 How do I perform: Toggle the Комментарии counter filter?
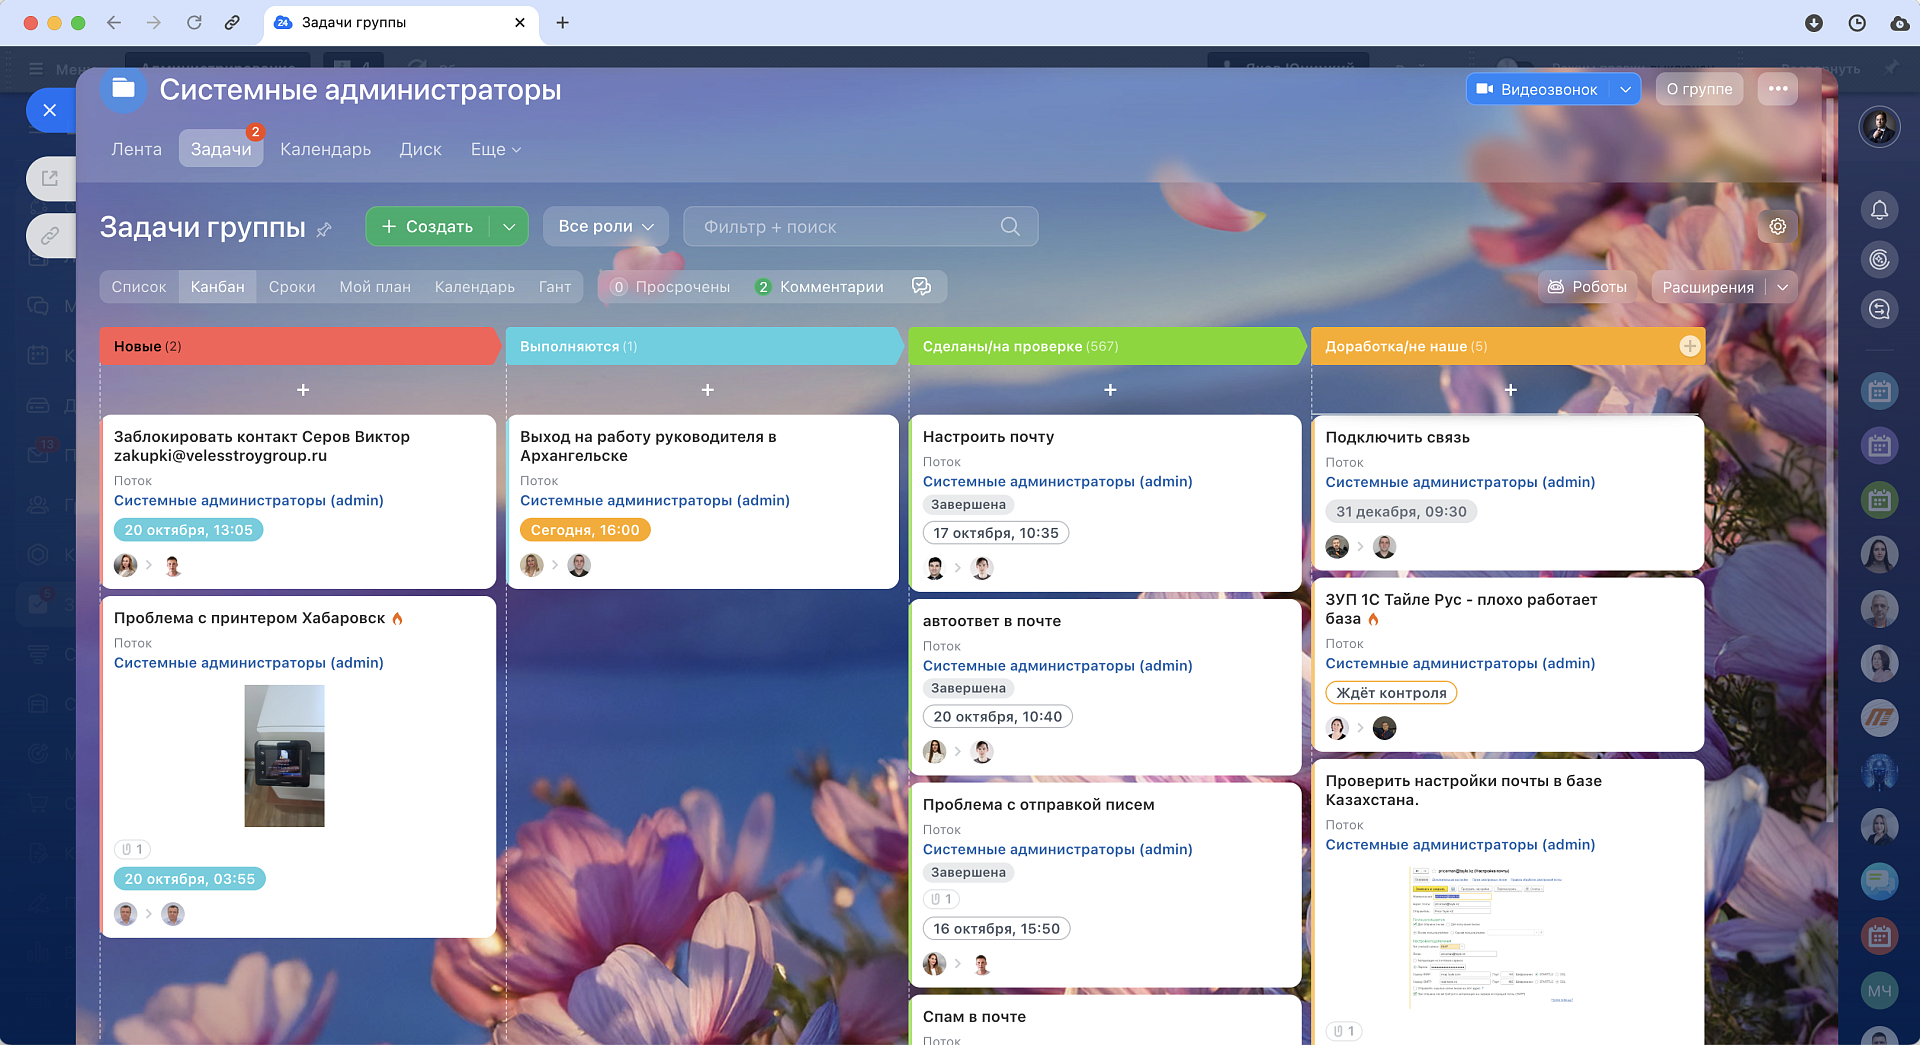tap(819, 287)
